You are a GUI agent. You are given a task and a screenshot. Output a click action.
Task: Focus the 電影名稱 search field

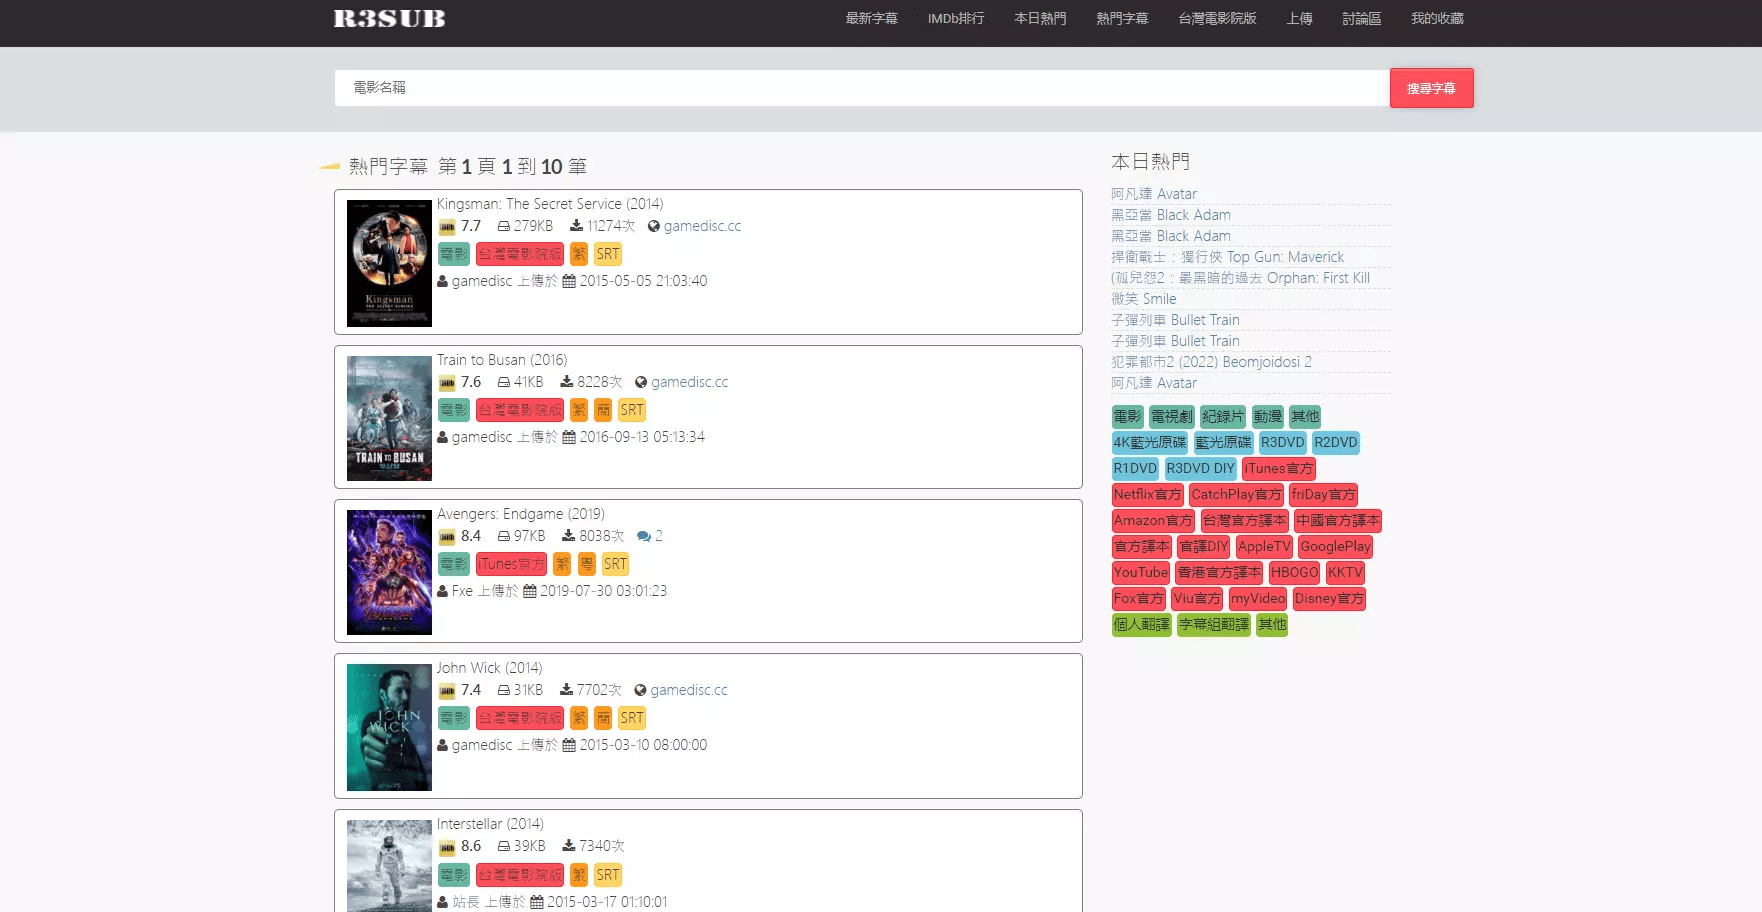pyautogui.click(x=862, y=88)
